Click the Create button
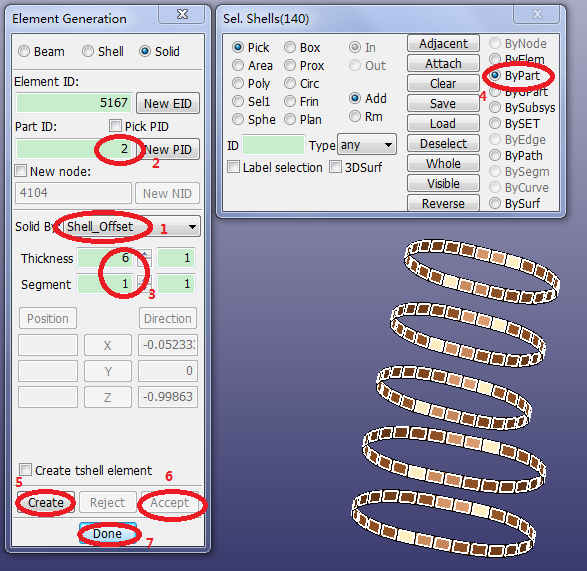The image size is (587, 571). coord(46,502)
